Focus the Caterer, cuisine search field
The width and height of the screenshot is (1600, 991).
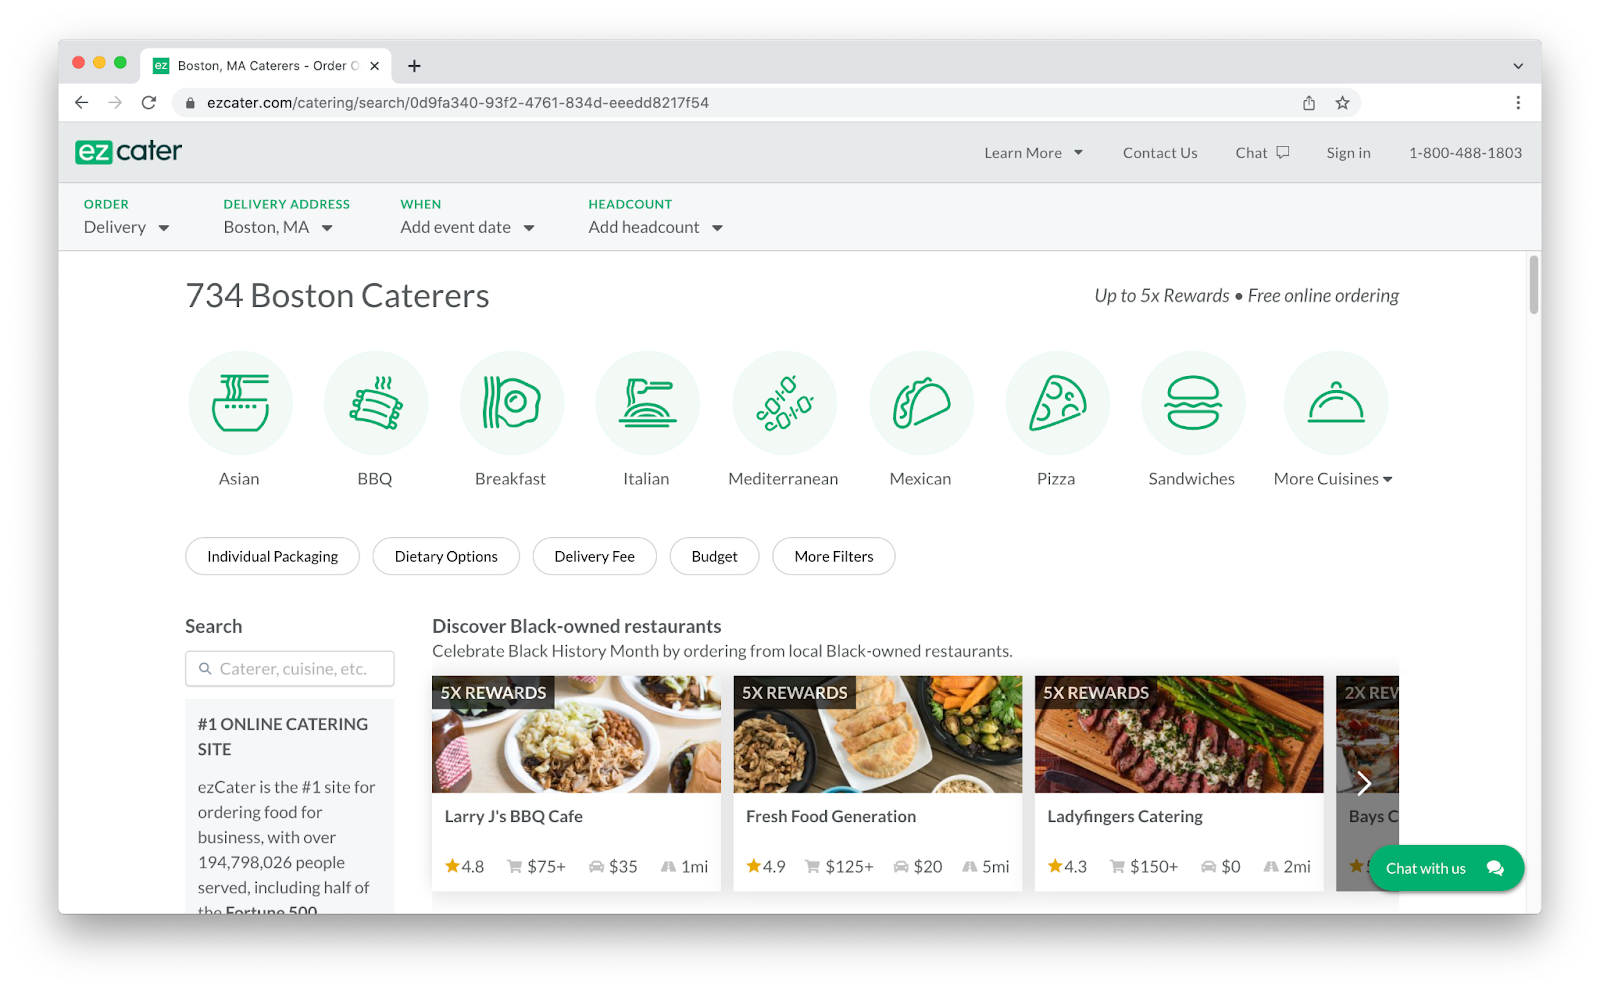[x=290, y=669]
